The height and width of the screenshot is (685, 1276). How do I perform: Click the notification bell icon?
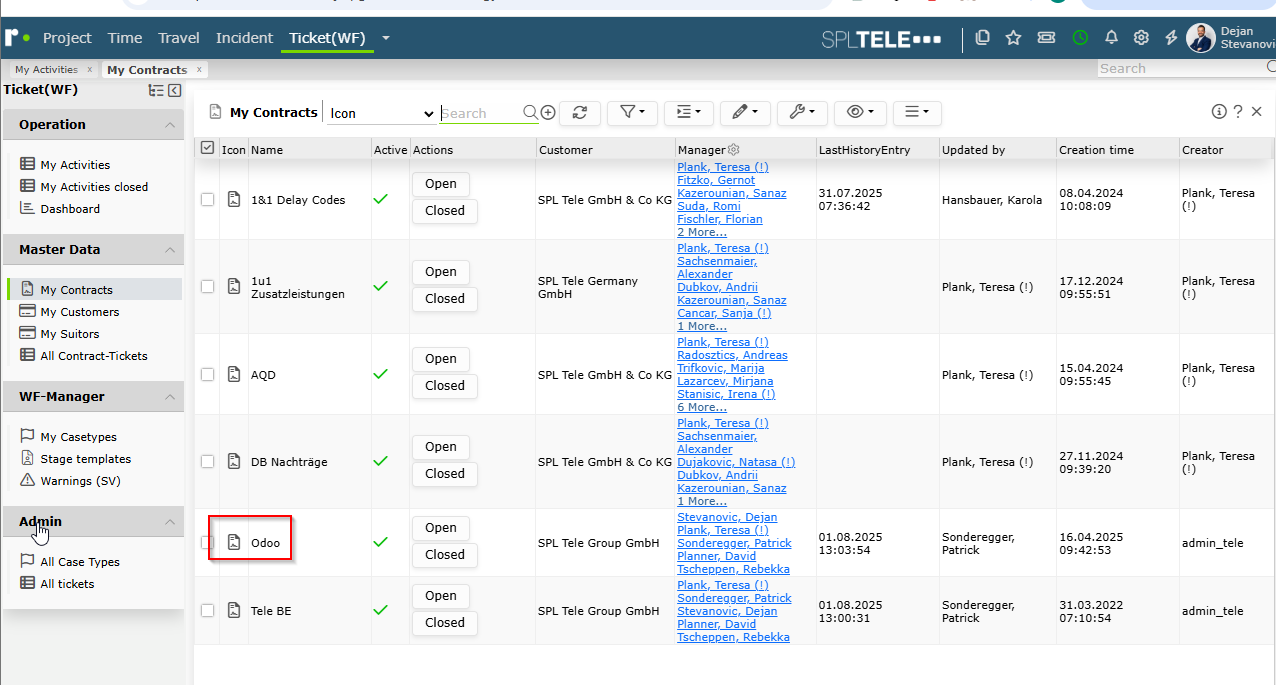click(x=1111, y=38)
